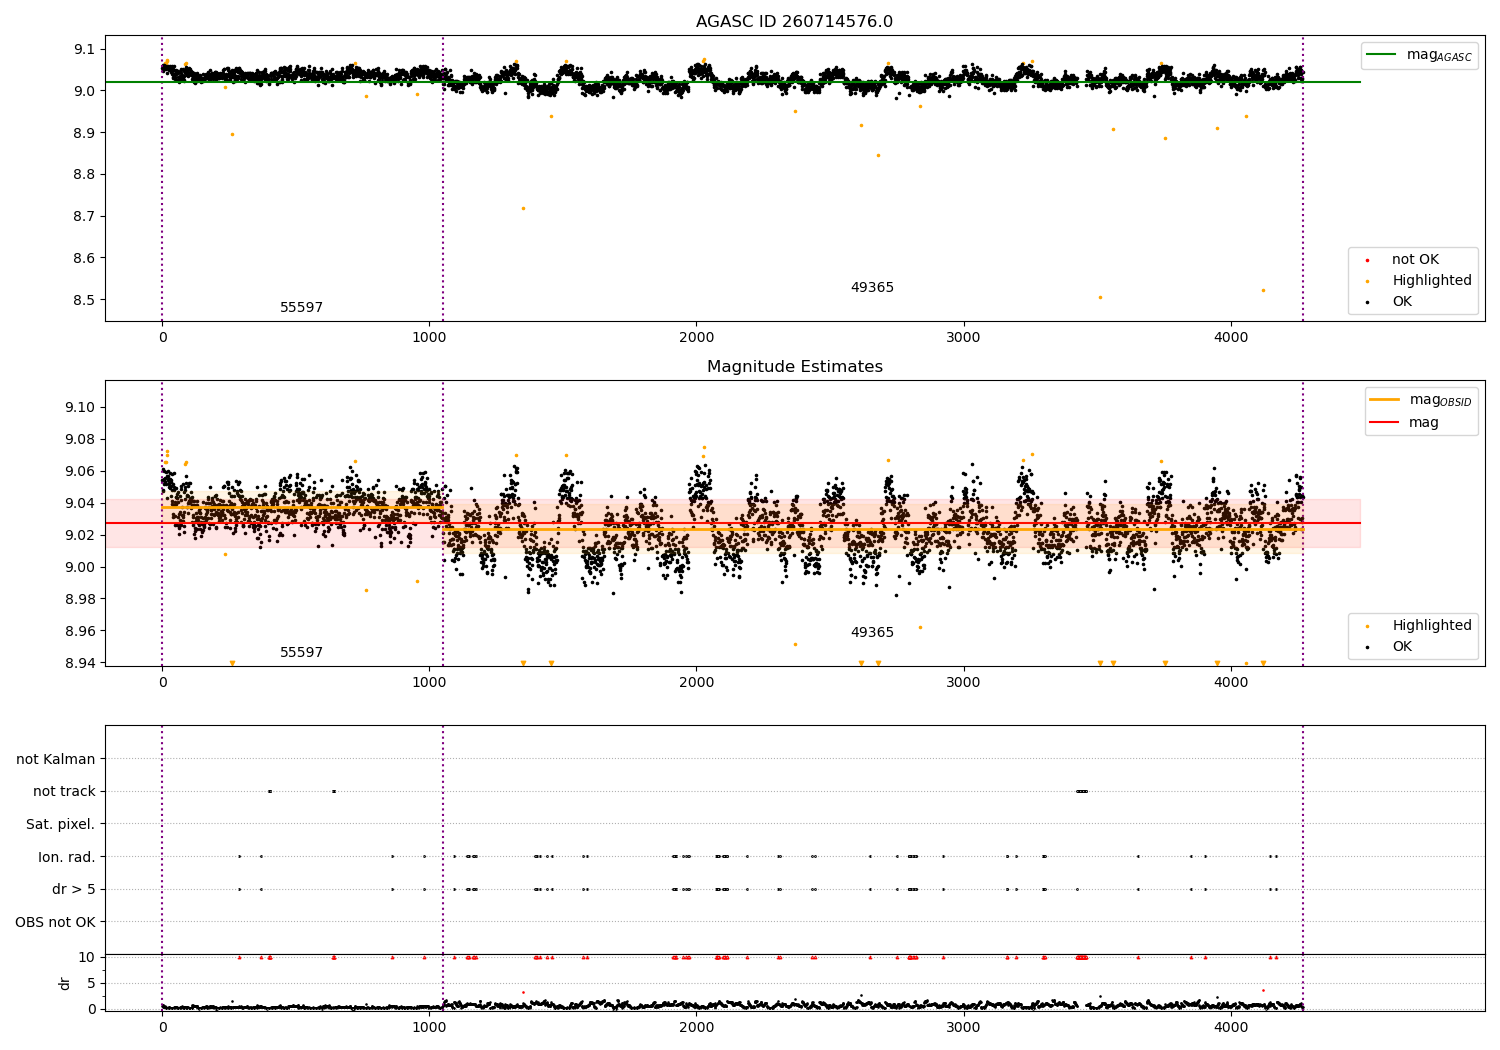Viewport: 1500px width, 1050px height.
Task: Click the 3000 x-axis tick under Magnitude Estimates
Action: pyautogui.click(x=964, y=683)
